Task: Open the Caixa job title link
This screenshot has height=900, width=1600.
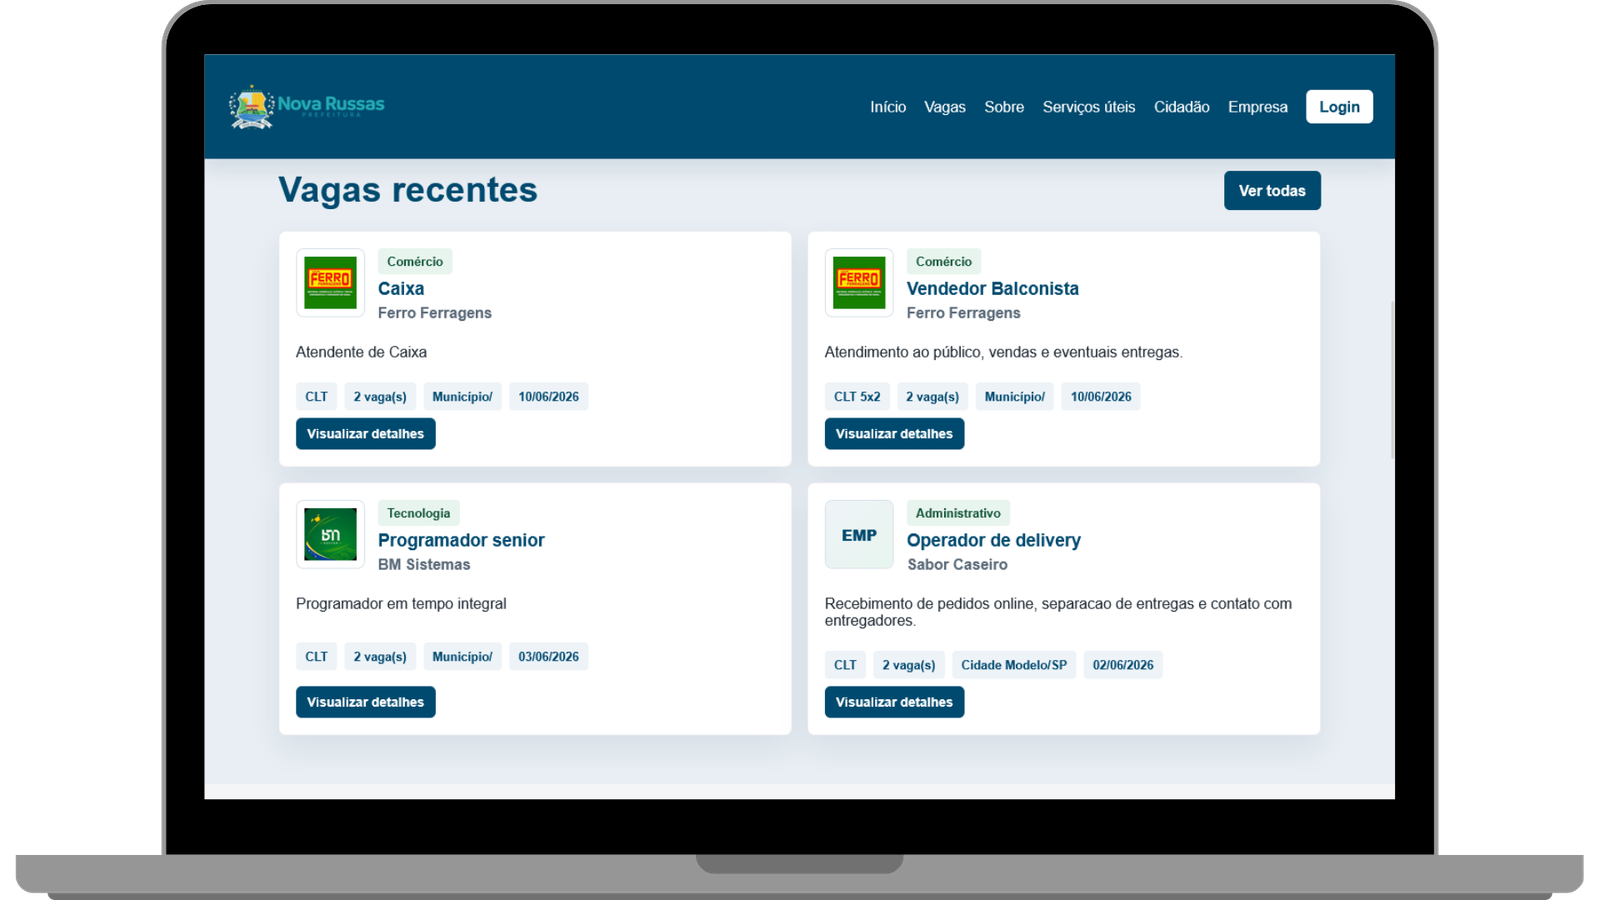Action: [x=401, y=289]
